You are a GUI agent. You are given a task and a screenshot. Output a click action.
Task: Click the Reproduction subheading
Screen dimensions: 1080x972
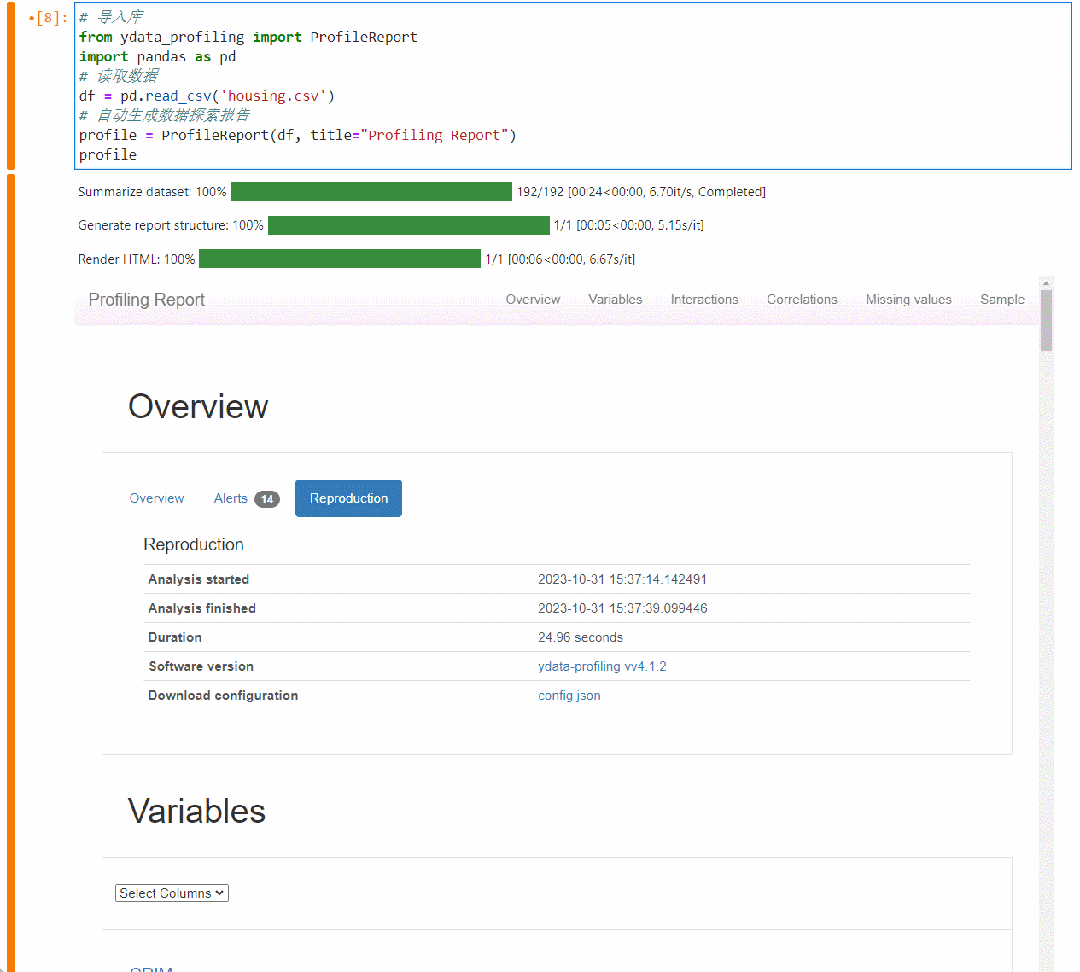pyautogui.click(x=194, y=544)
